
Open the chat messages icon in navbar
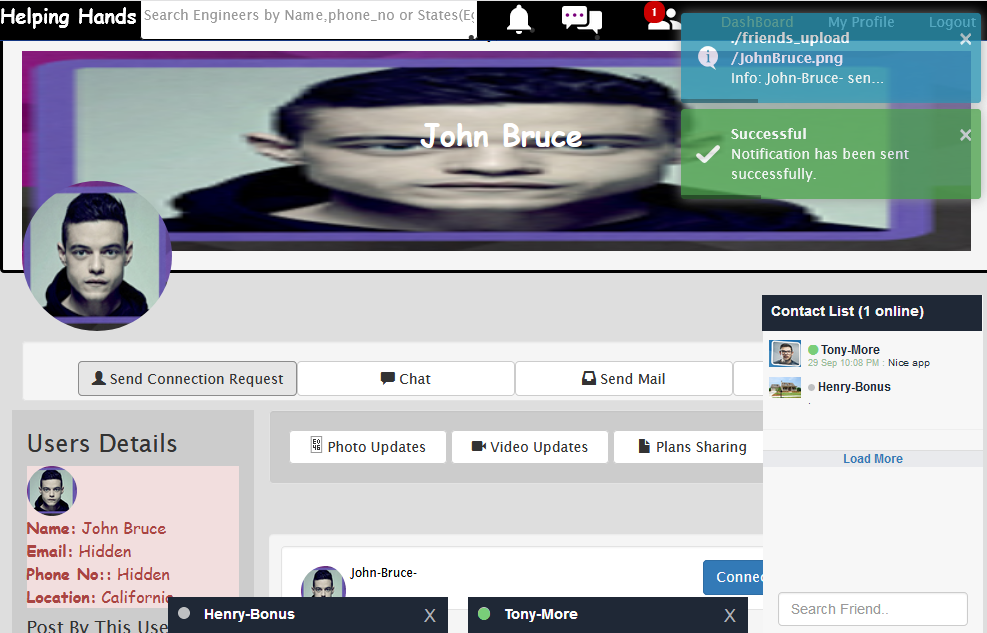581,19
